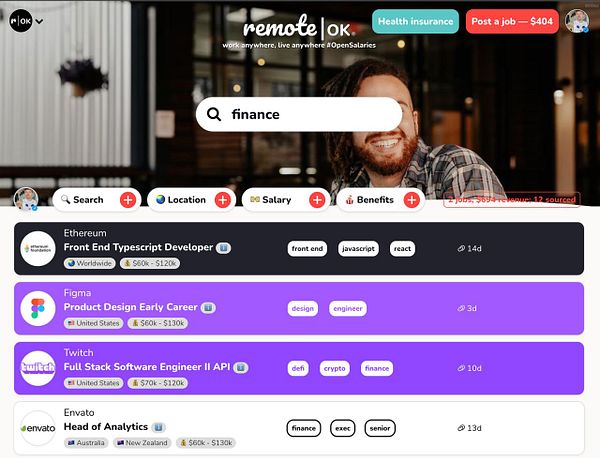Select the javascript tag on Ethereum job
Screen dimensions: 600x458
tap(358, 249)
